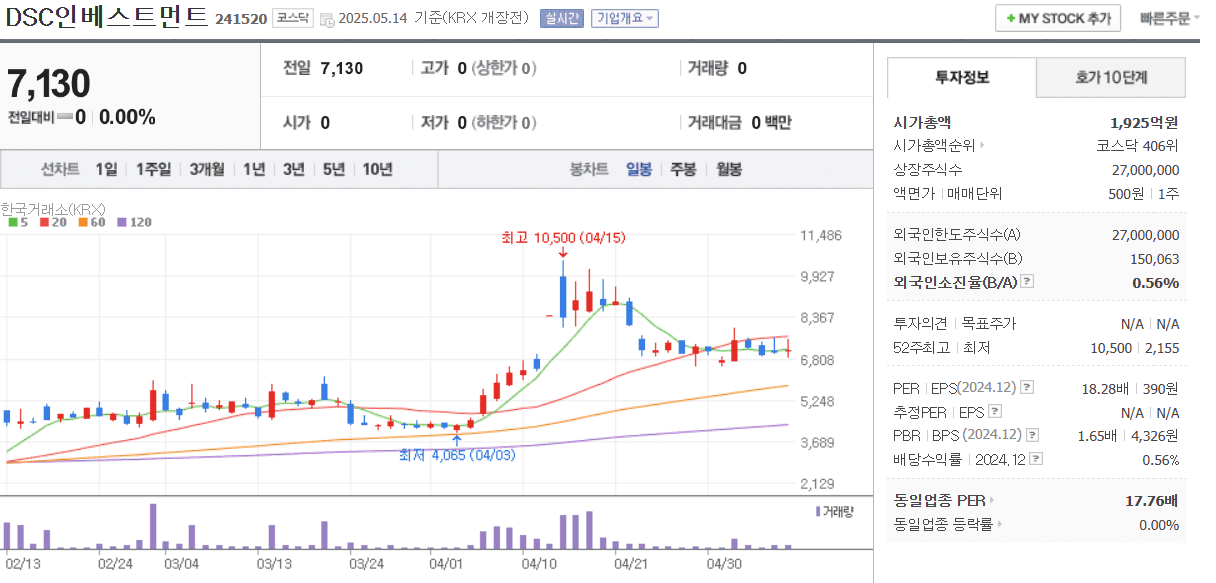Click the 실시간 realtime badge
The height and width of the screenshot is (583, 1216).
(561, 18)
